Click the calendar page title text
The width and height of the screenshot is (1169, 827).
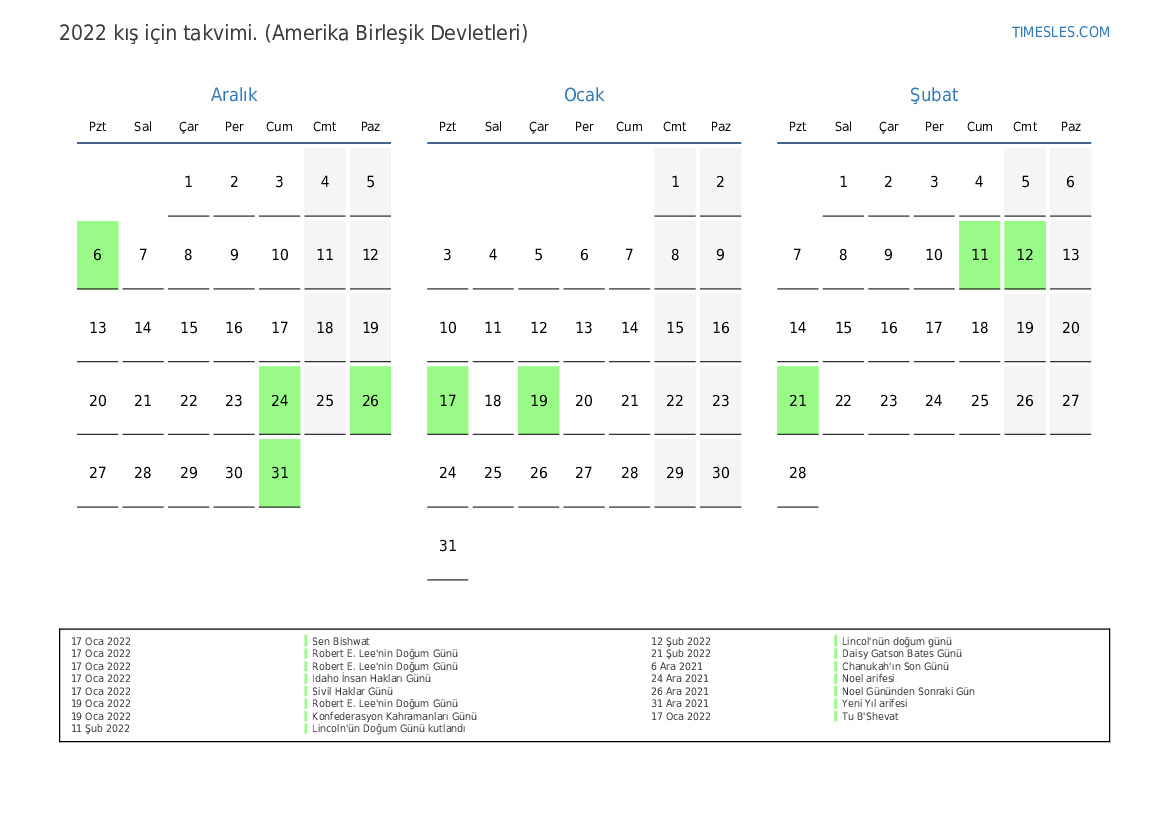click(293, 33)
